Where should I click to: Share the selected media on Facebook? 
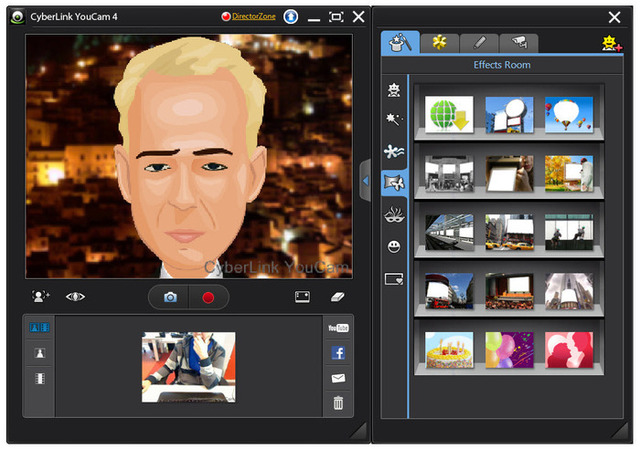[338, 353]
